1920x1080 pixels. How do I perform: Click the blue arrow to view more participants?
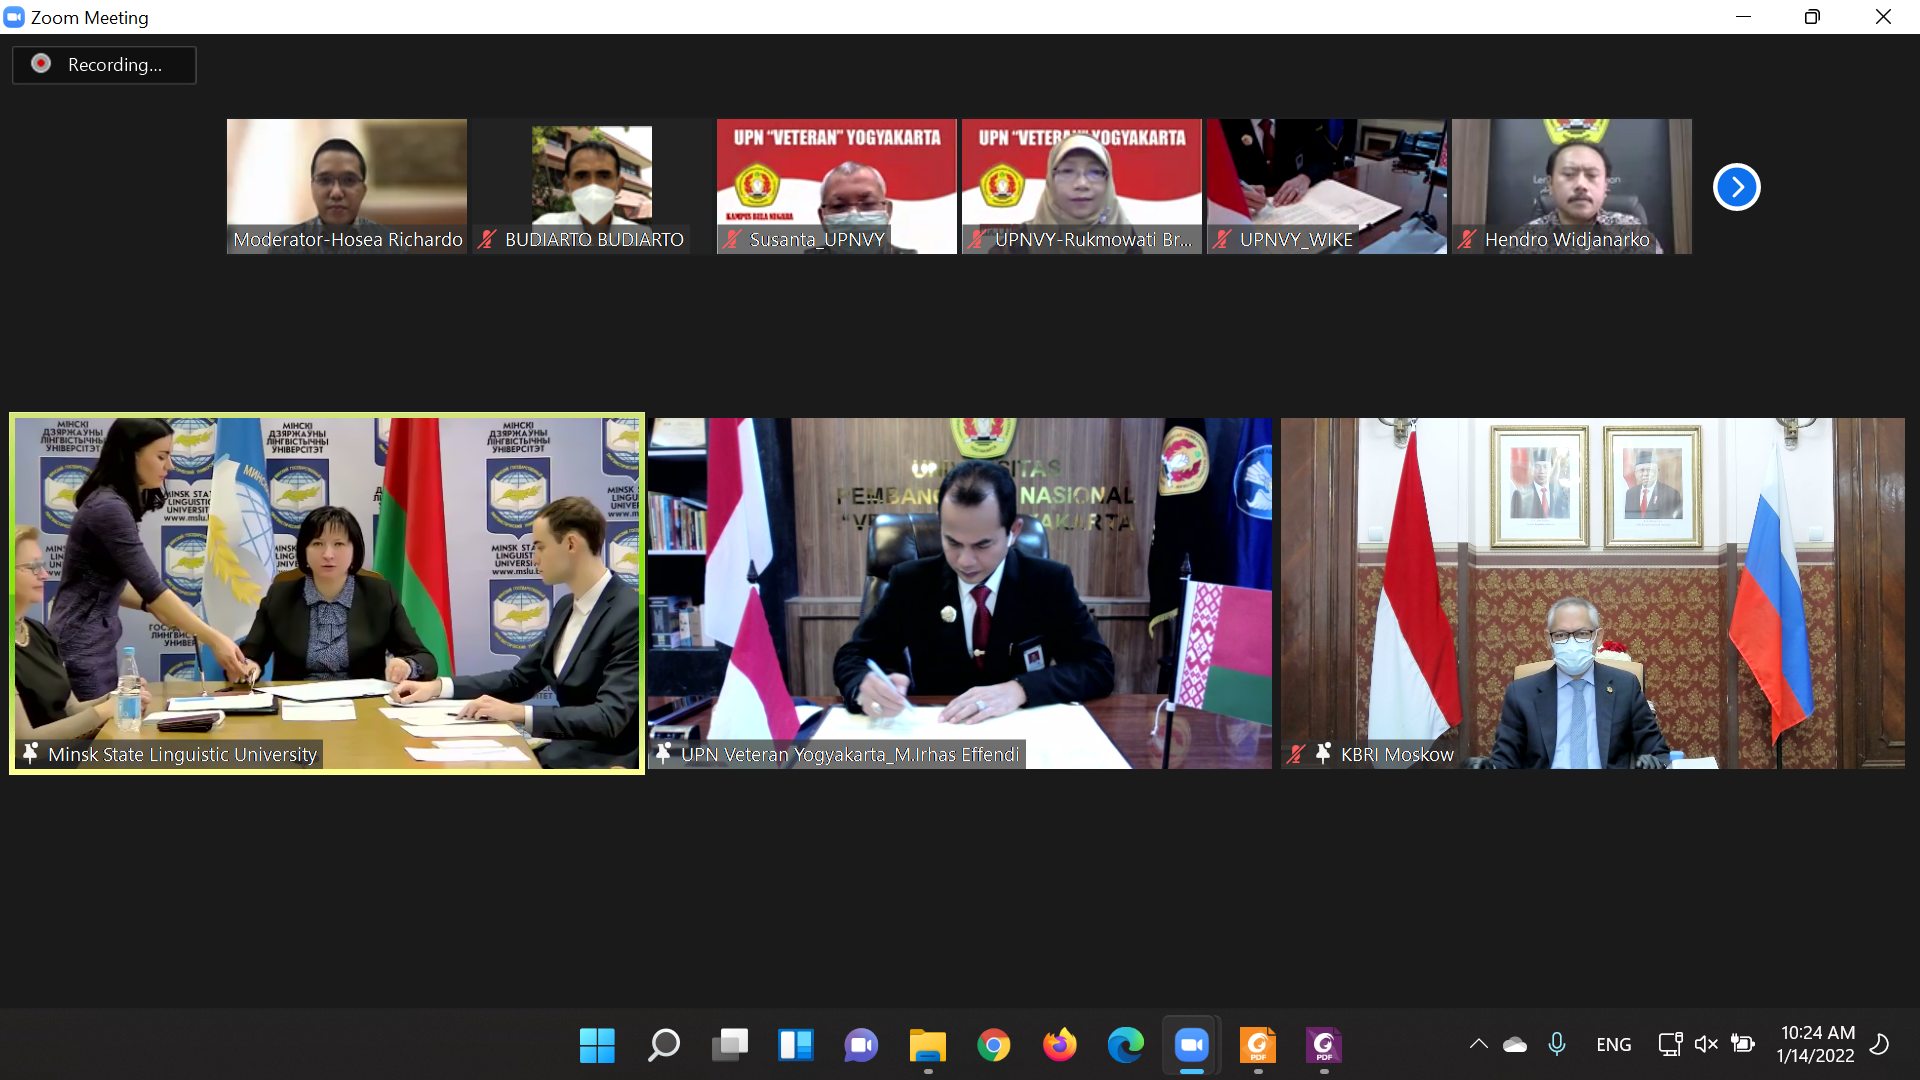(x=1736, y=186)
